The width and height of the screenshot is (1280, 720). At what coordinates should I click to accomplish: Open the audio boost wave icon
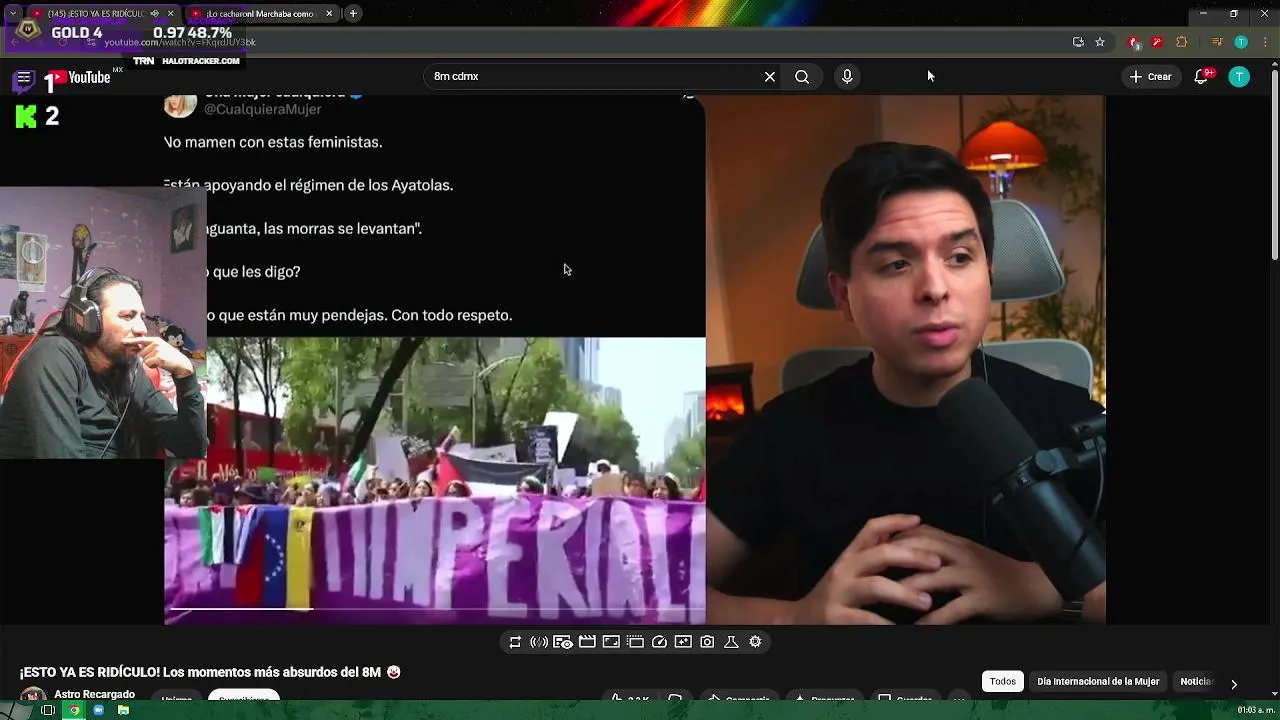coord(539,642)
